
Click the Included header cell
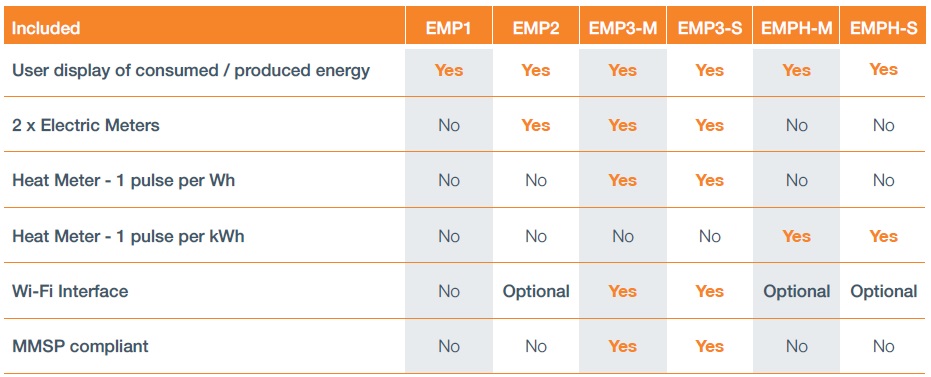(46, 28)
